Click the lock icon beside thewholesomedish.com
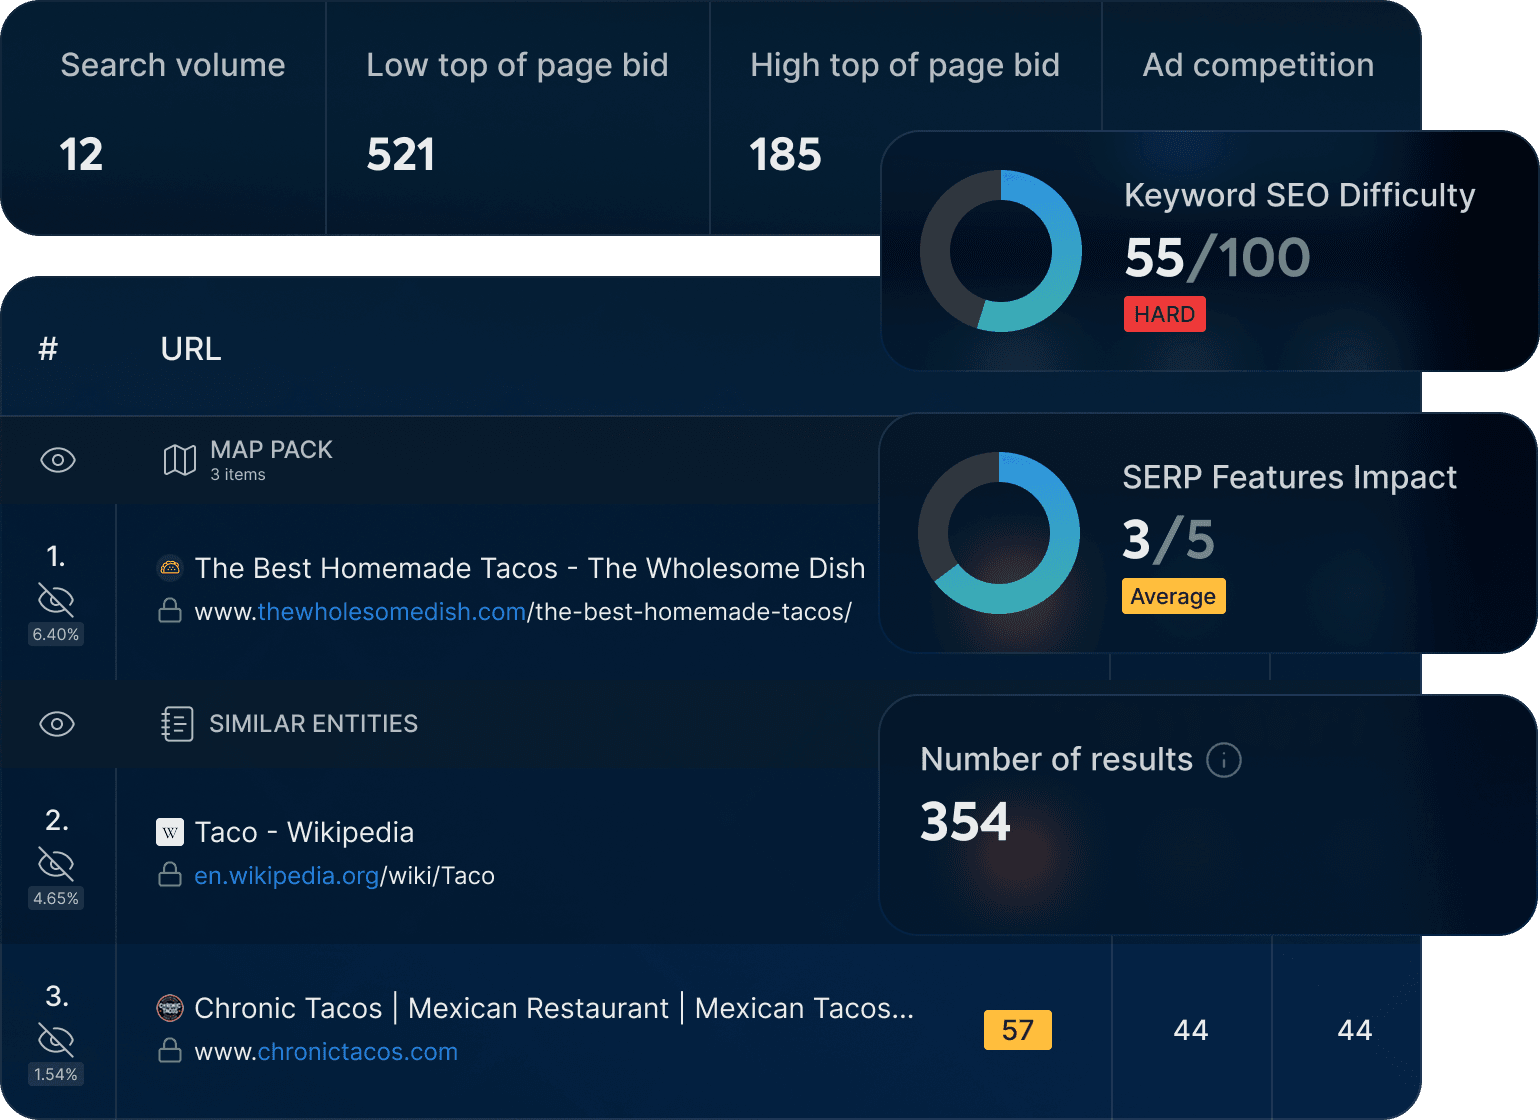 (x=168, y=611)
